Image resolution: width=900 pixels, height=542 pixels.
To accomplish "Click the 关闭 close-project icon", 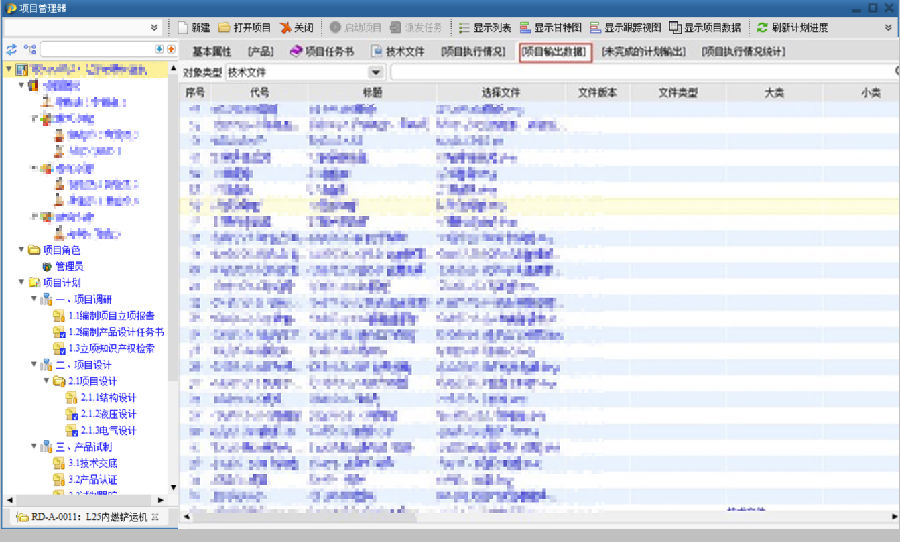I will pyautogui.click(x=285, y=28).
